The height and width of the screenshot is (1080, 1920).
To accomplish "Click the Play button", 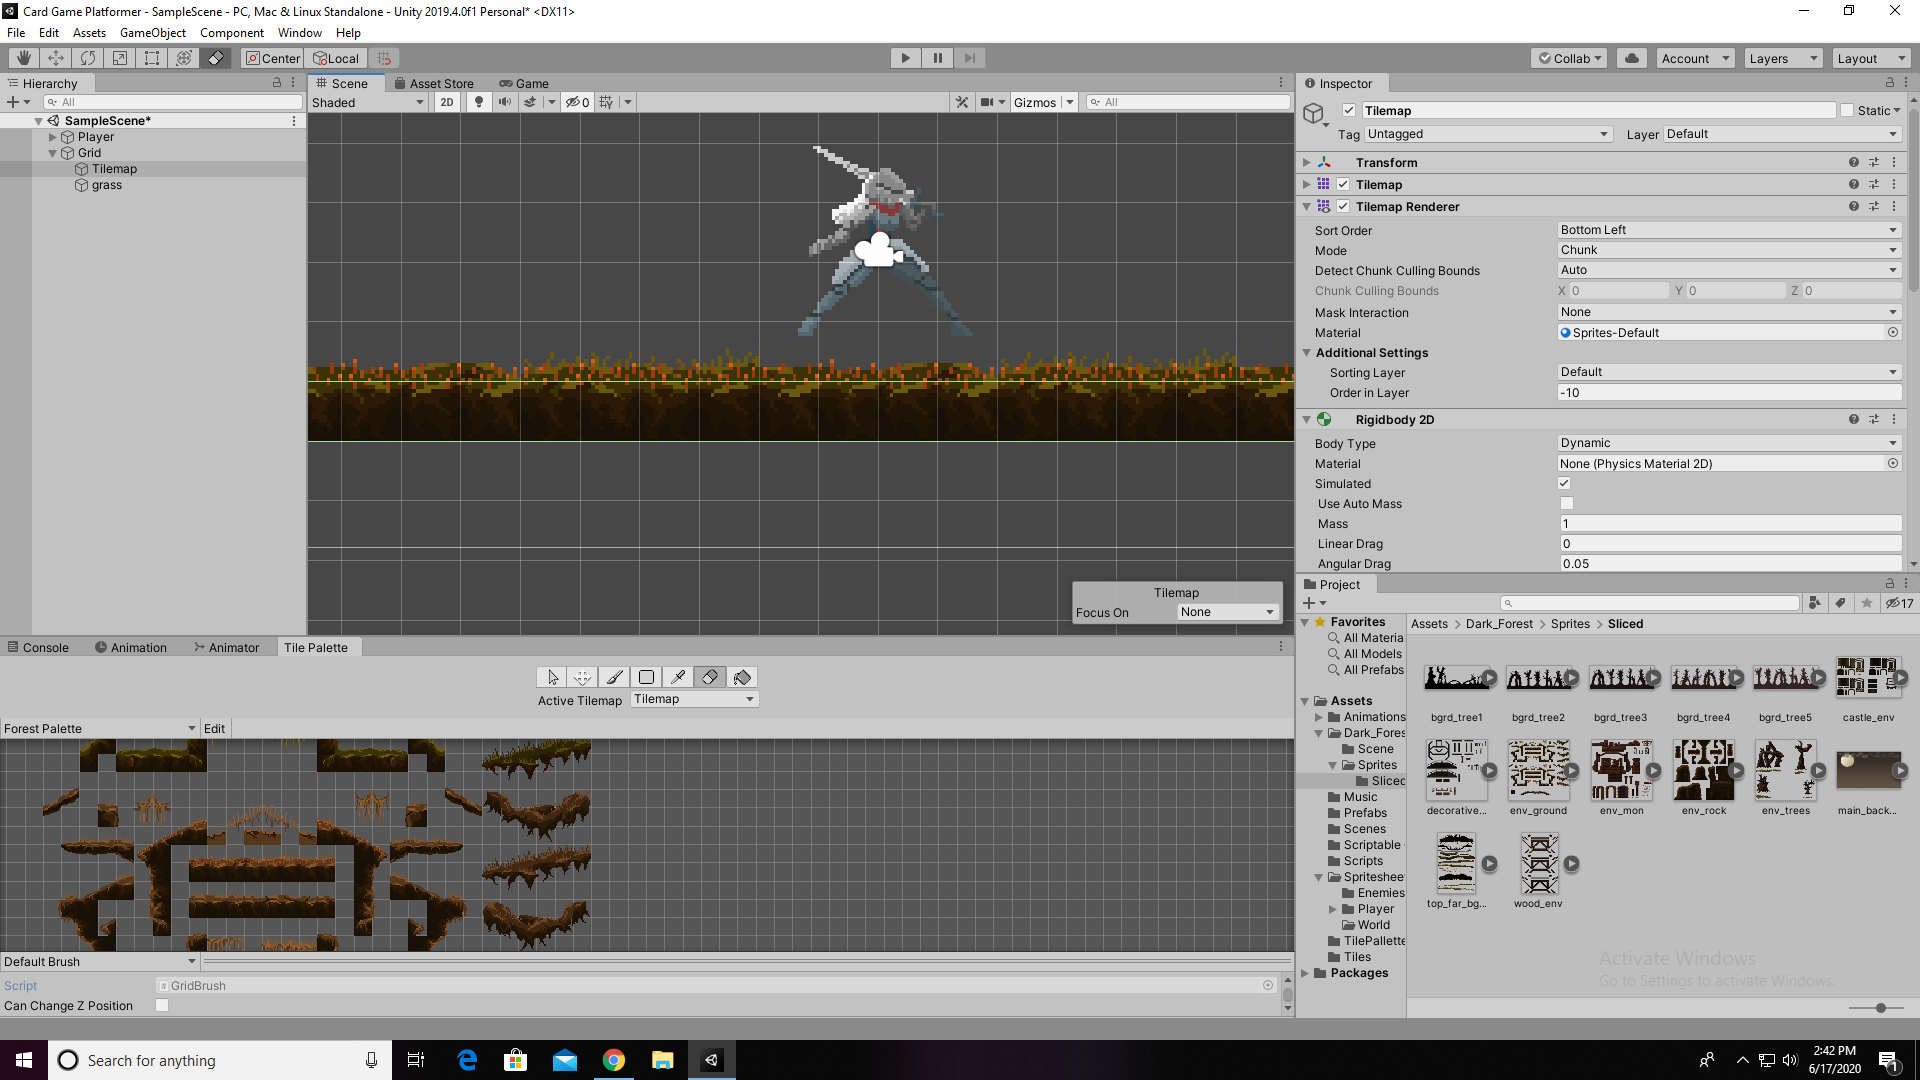I will click(x=905, y=58).
